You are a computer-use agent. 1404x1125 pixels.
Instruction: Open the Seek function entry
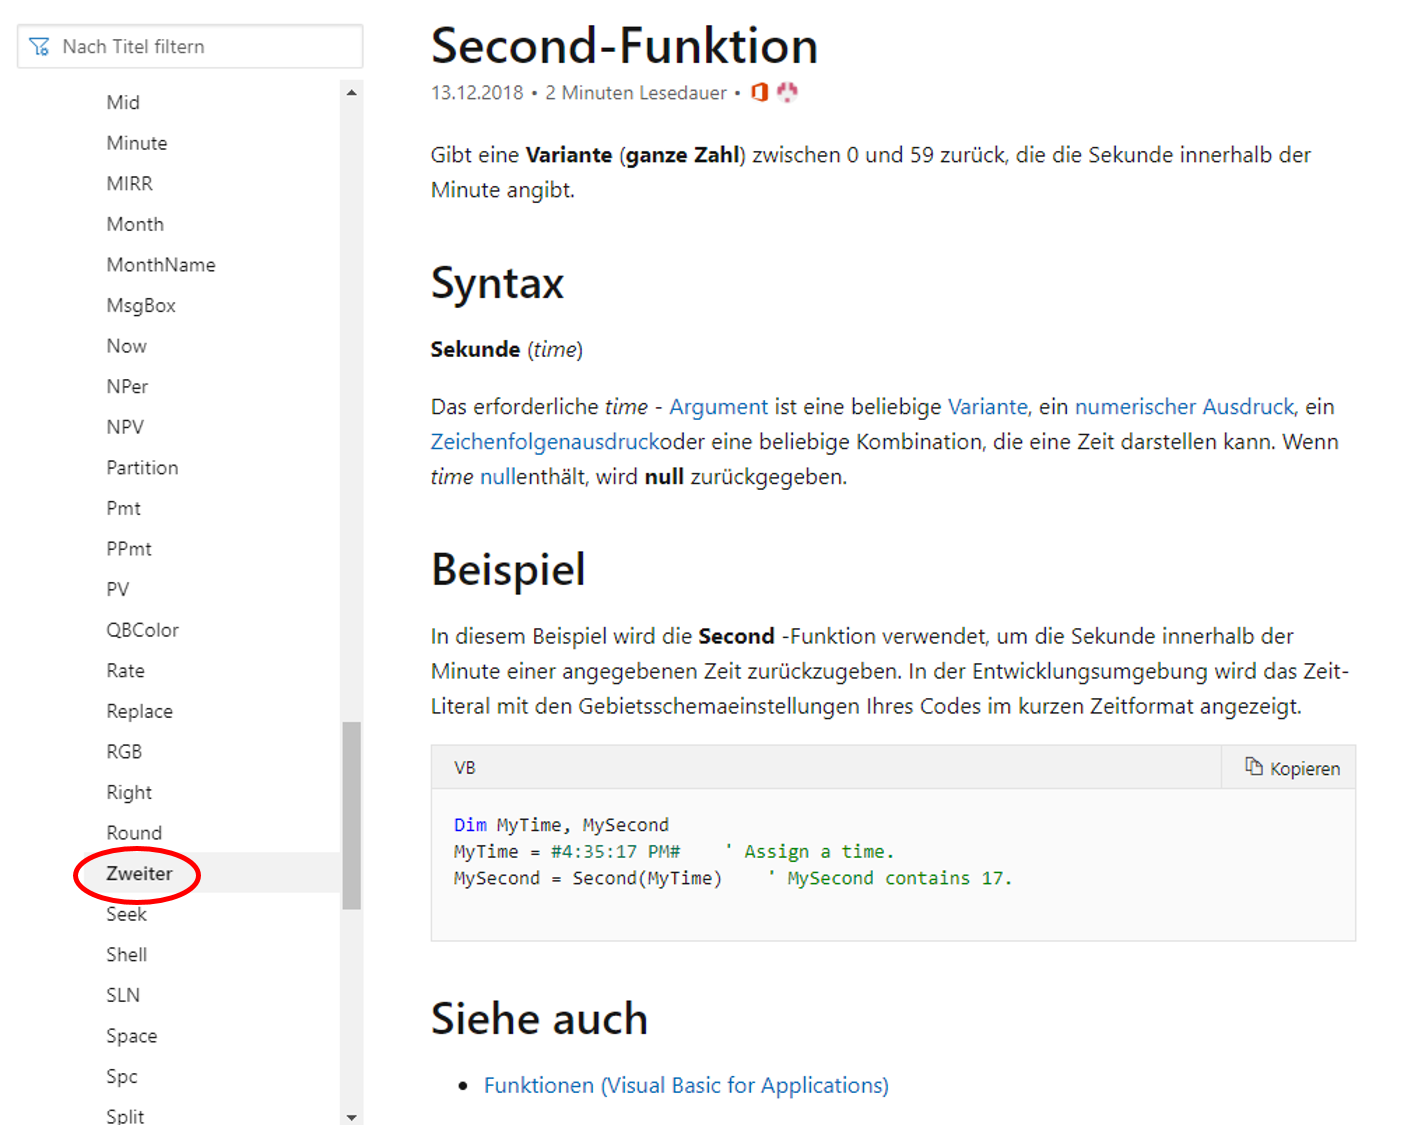point(126,914)
